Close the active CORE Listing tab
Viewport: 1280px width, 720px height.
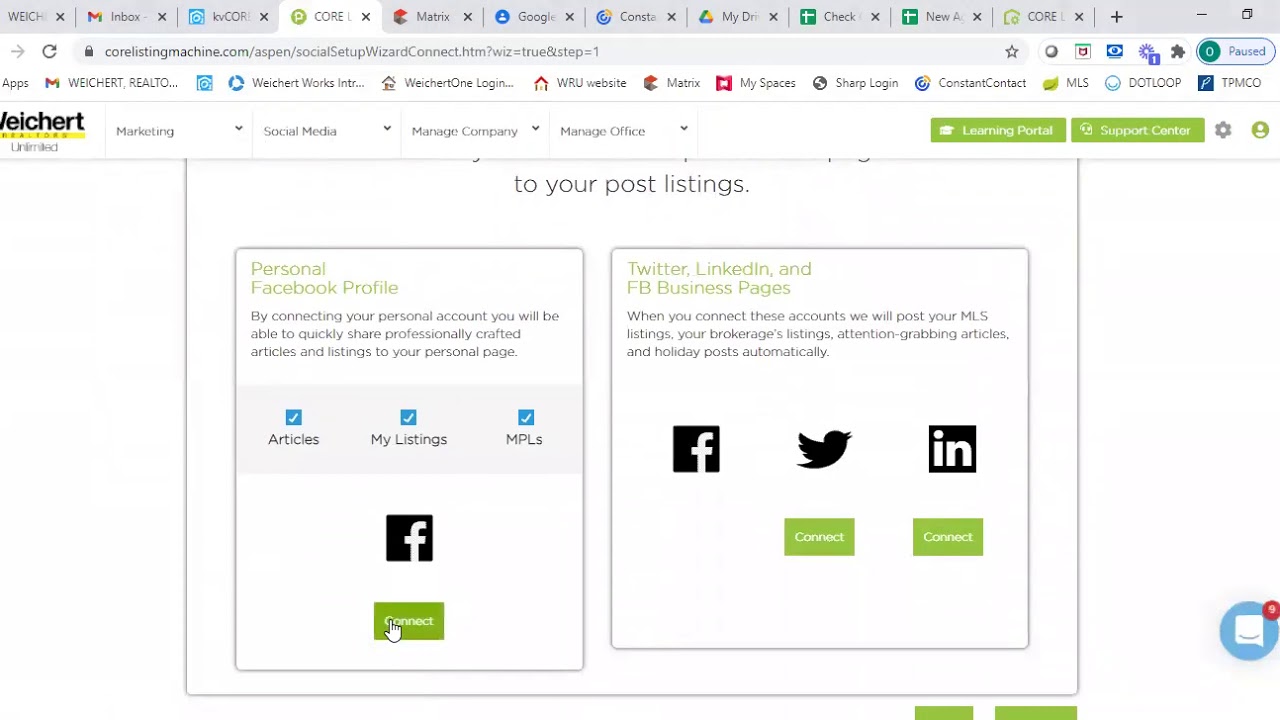click(x=366, y=17)
